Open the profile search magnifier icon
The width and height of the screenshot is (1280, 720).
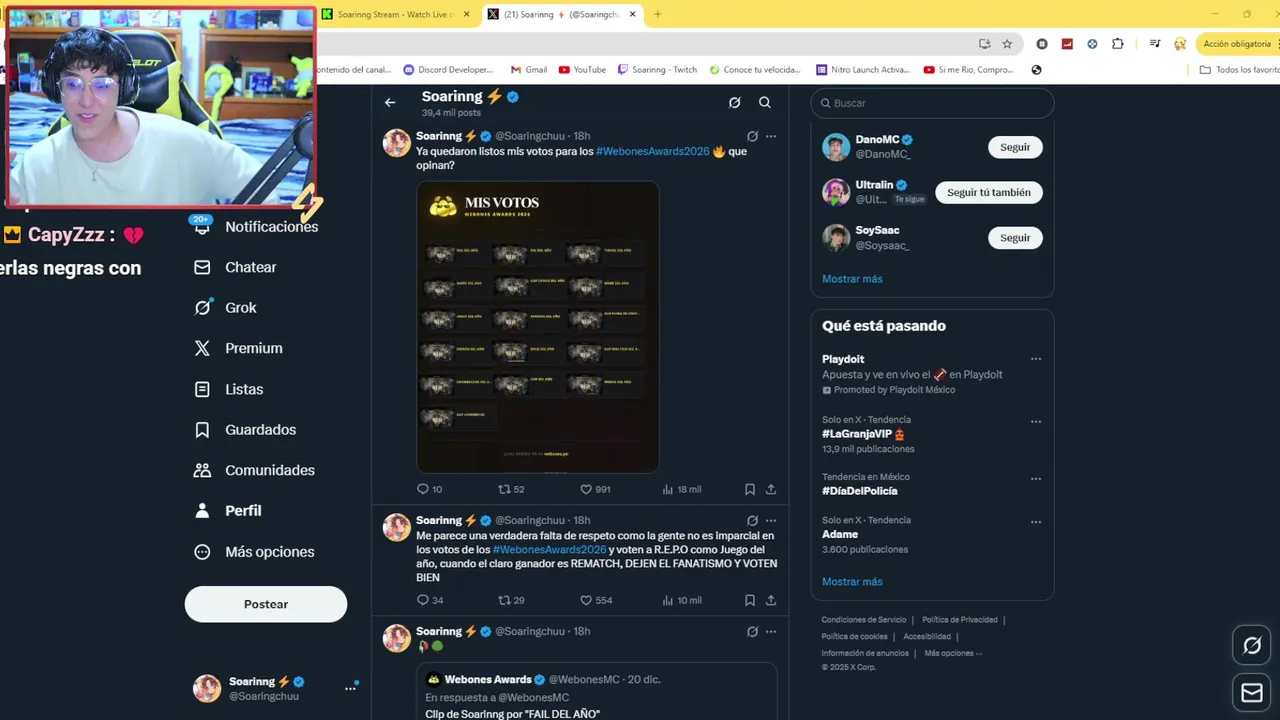(x=765, y=102)
